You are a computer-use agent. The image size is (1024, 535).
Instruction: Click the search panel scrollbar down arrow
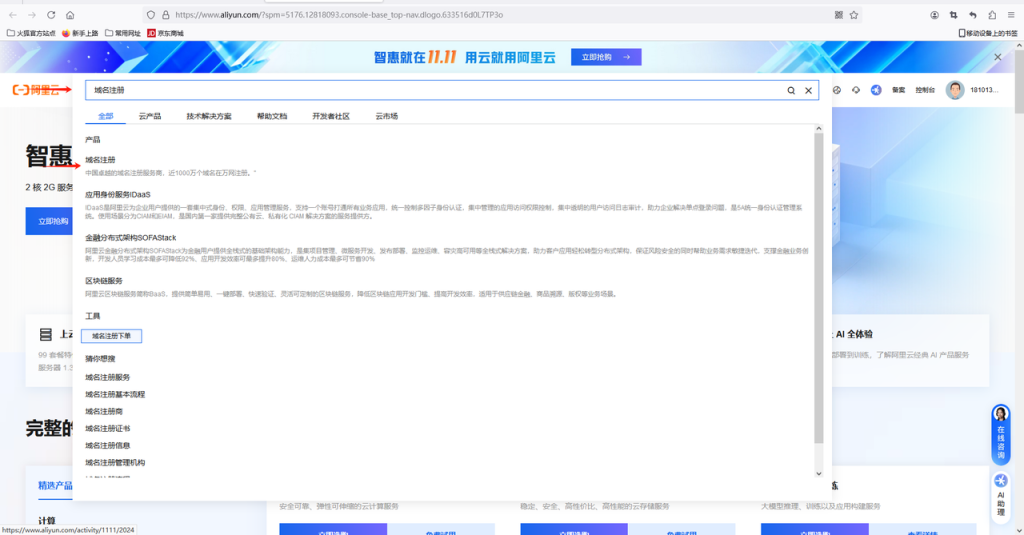pos(818,474)
